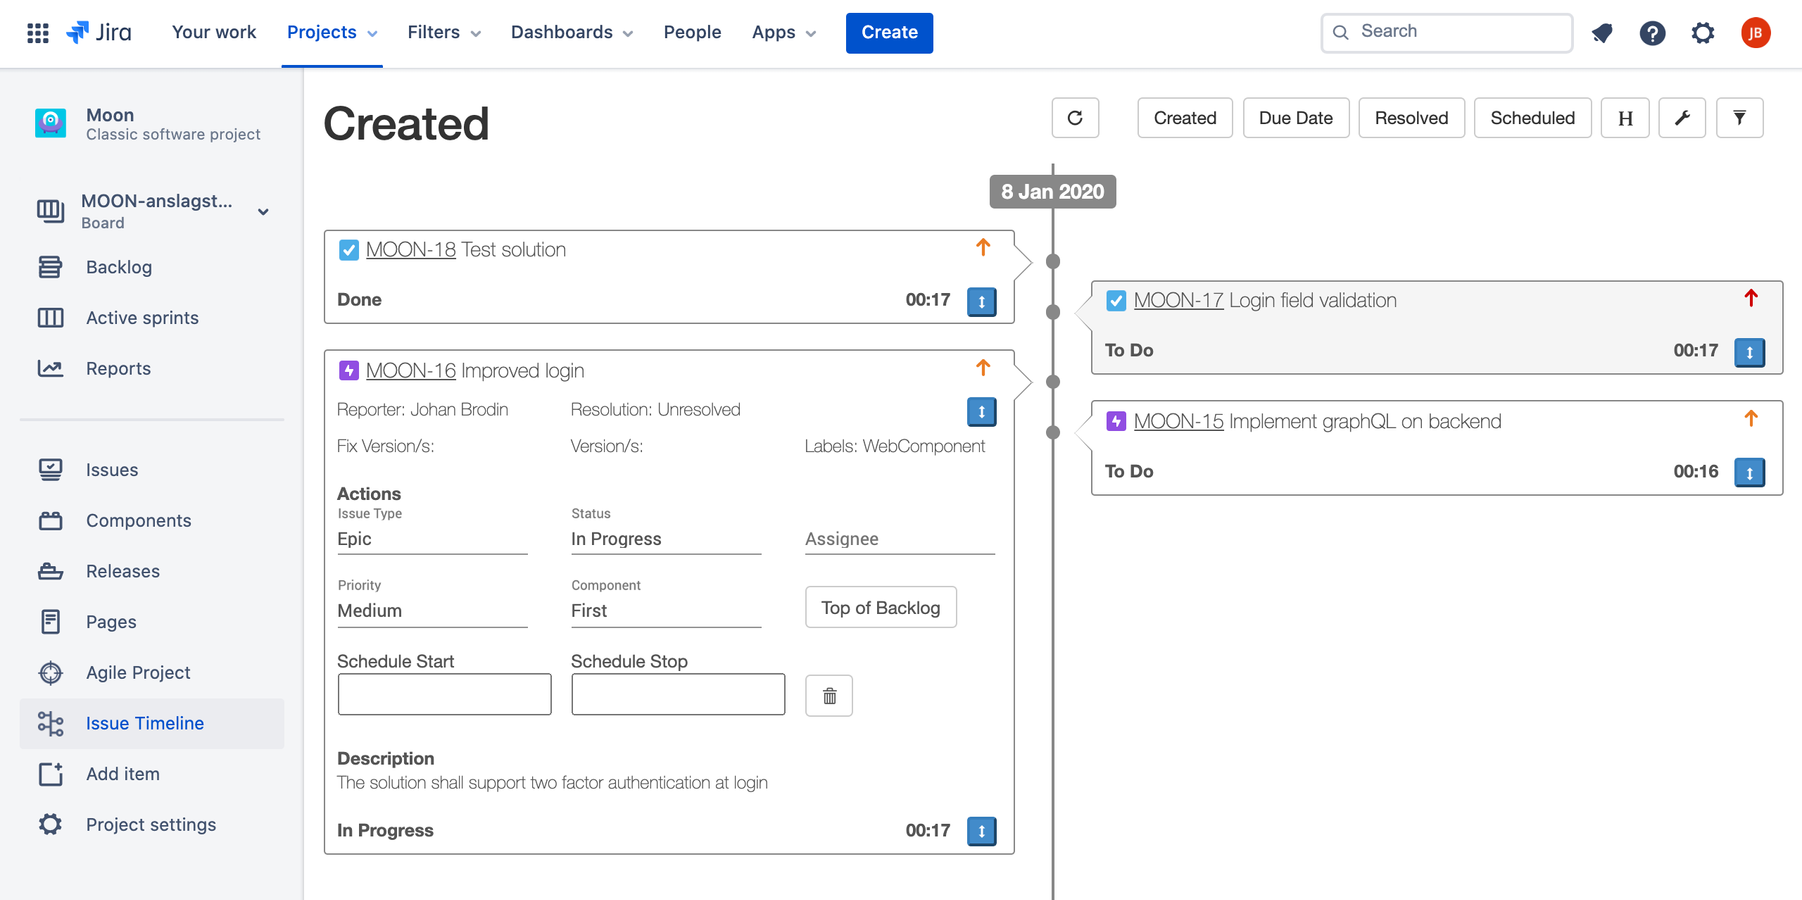The height and width of the screenshot is (900, 1802).
Task: Click the Assignee field
Action: click(900, 539)
